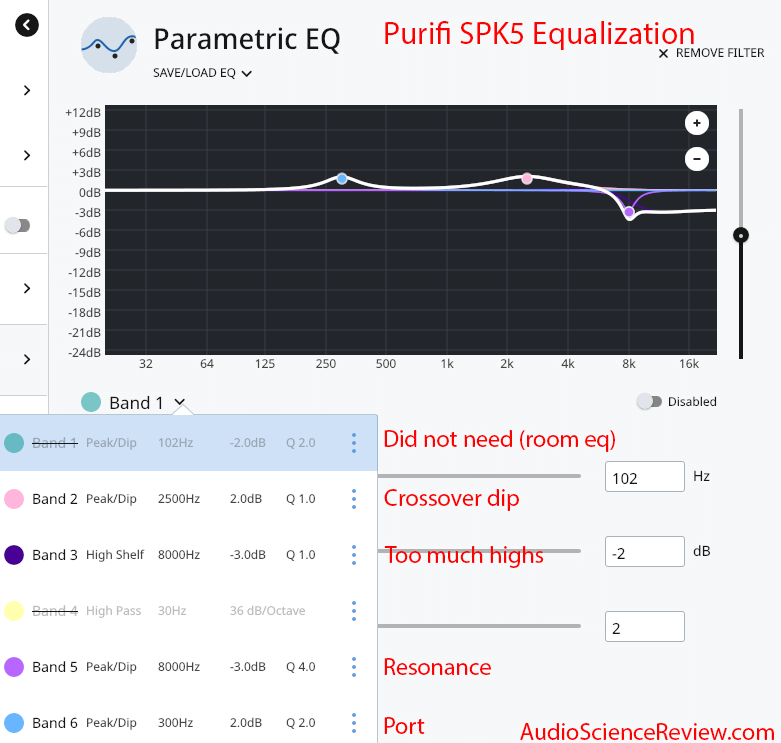
Task: Select Band 2 Peak/Dip 2500Hz entry
Action: click(188, 499)
